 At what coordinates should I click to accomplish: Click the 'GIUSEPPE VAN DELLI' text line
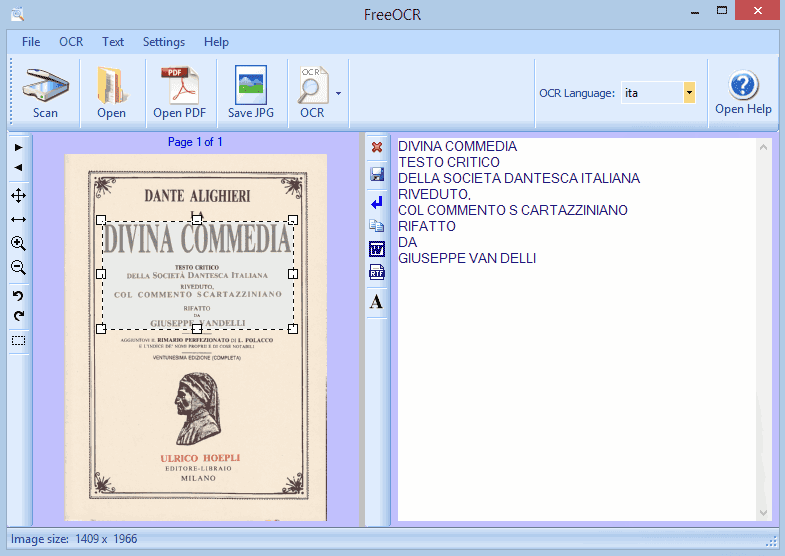(467, 258)
